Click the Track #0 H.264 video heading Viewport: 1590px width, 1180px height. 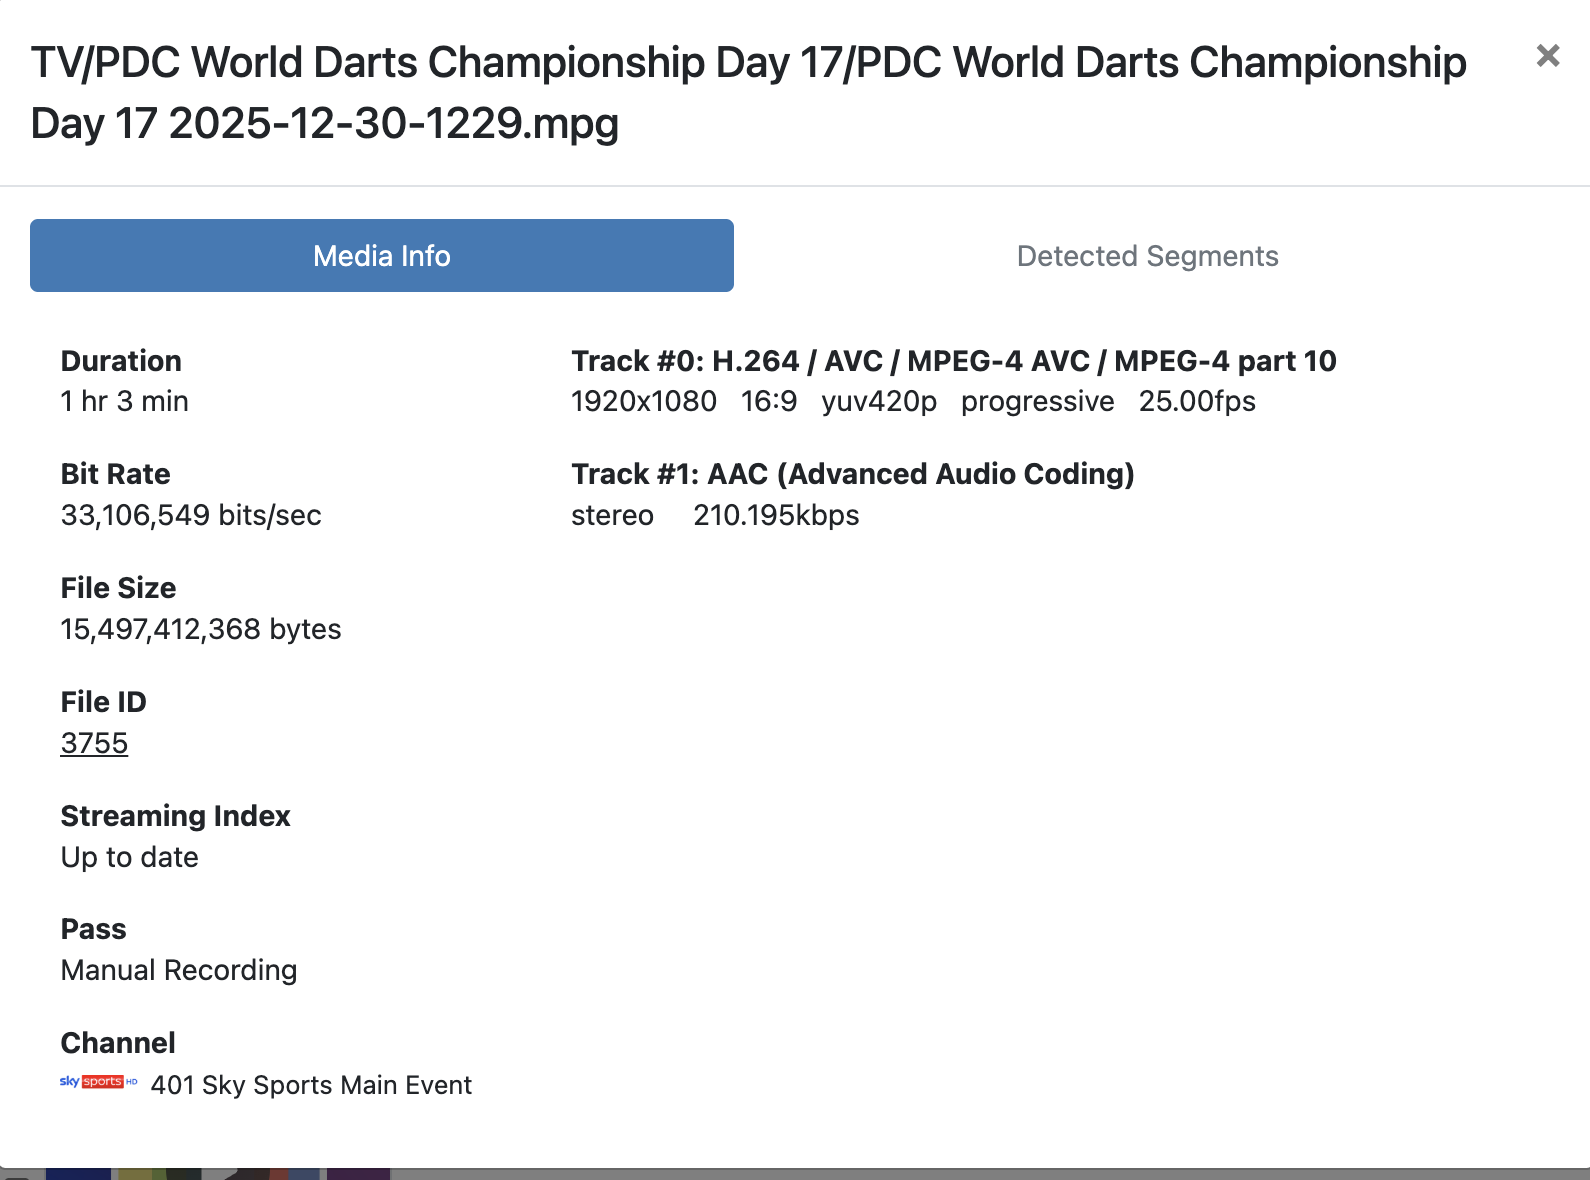click(x=953, y=361)
